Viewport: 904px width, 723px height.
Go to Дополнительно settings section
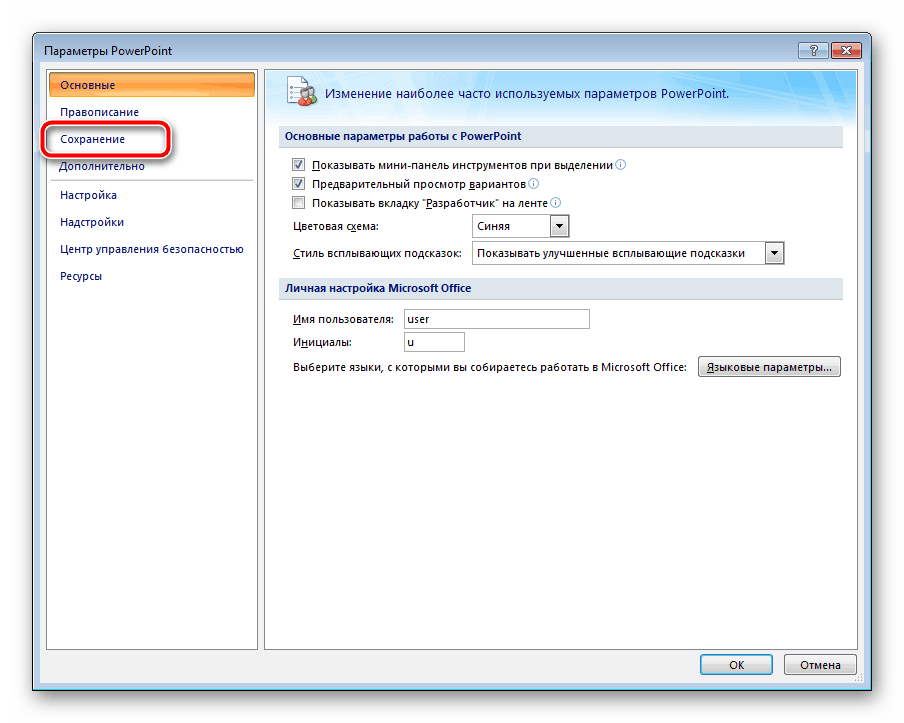[102, 166]
